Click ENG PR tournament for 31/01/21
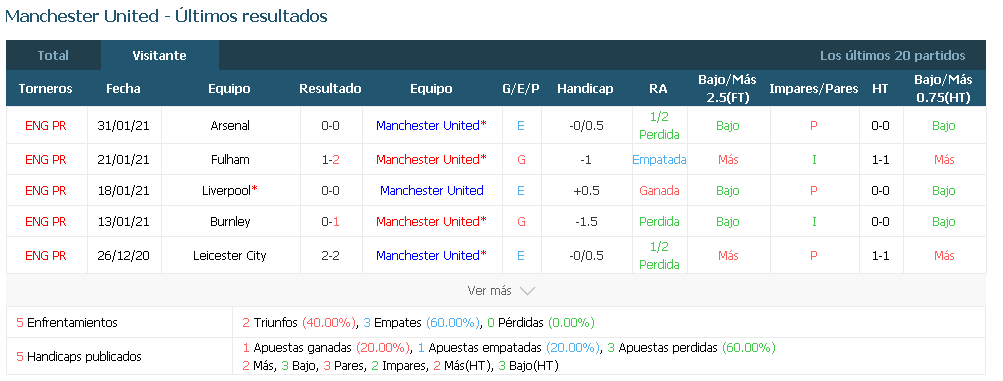1003x381 pixels. (45, 126)
